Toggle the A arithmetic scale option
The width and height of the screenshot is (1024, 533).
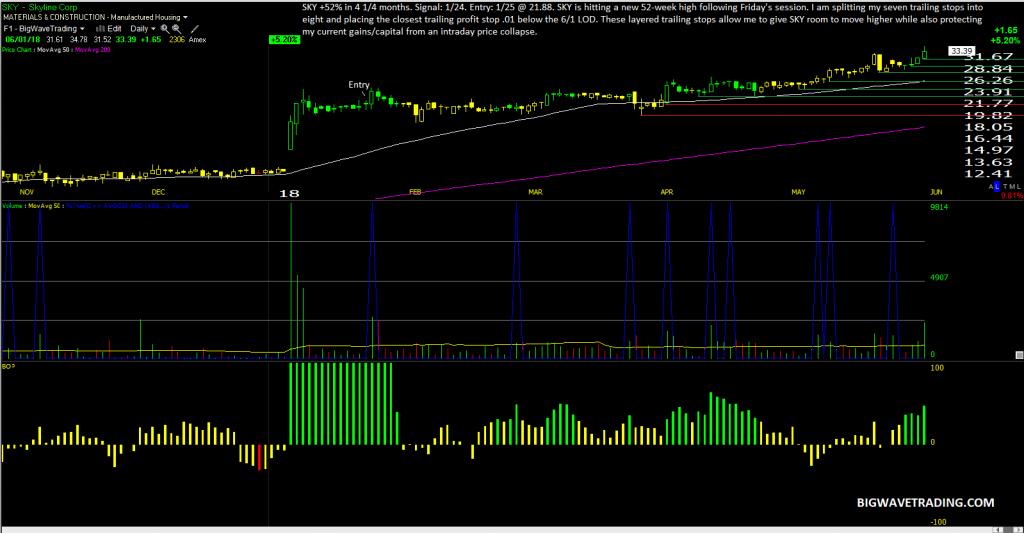click(x=991, y=187)
